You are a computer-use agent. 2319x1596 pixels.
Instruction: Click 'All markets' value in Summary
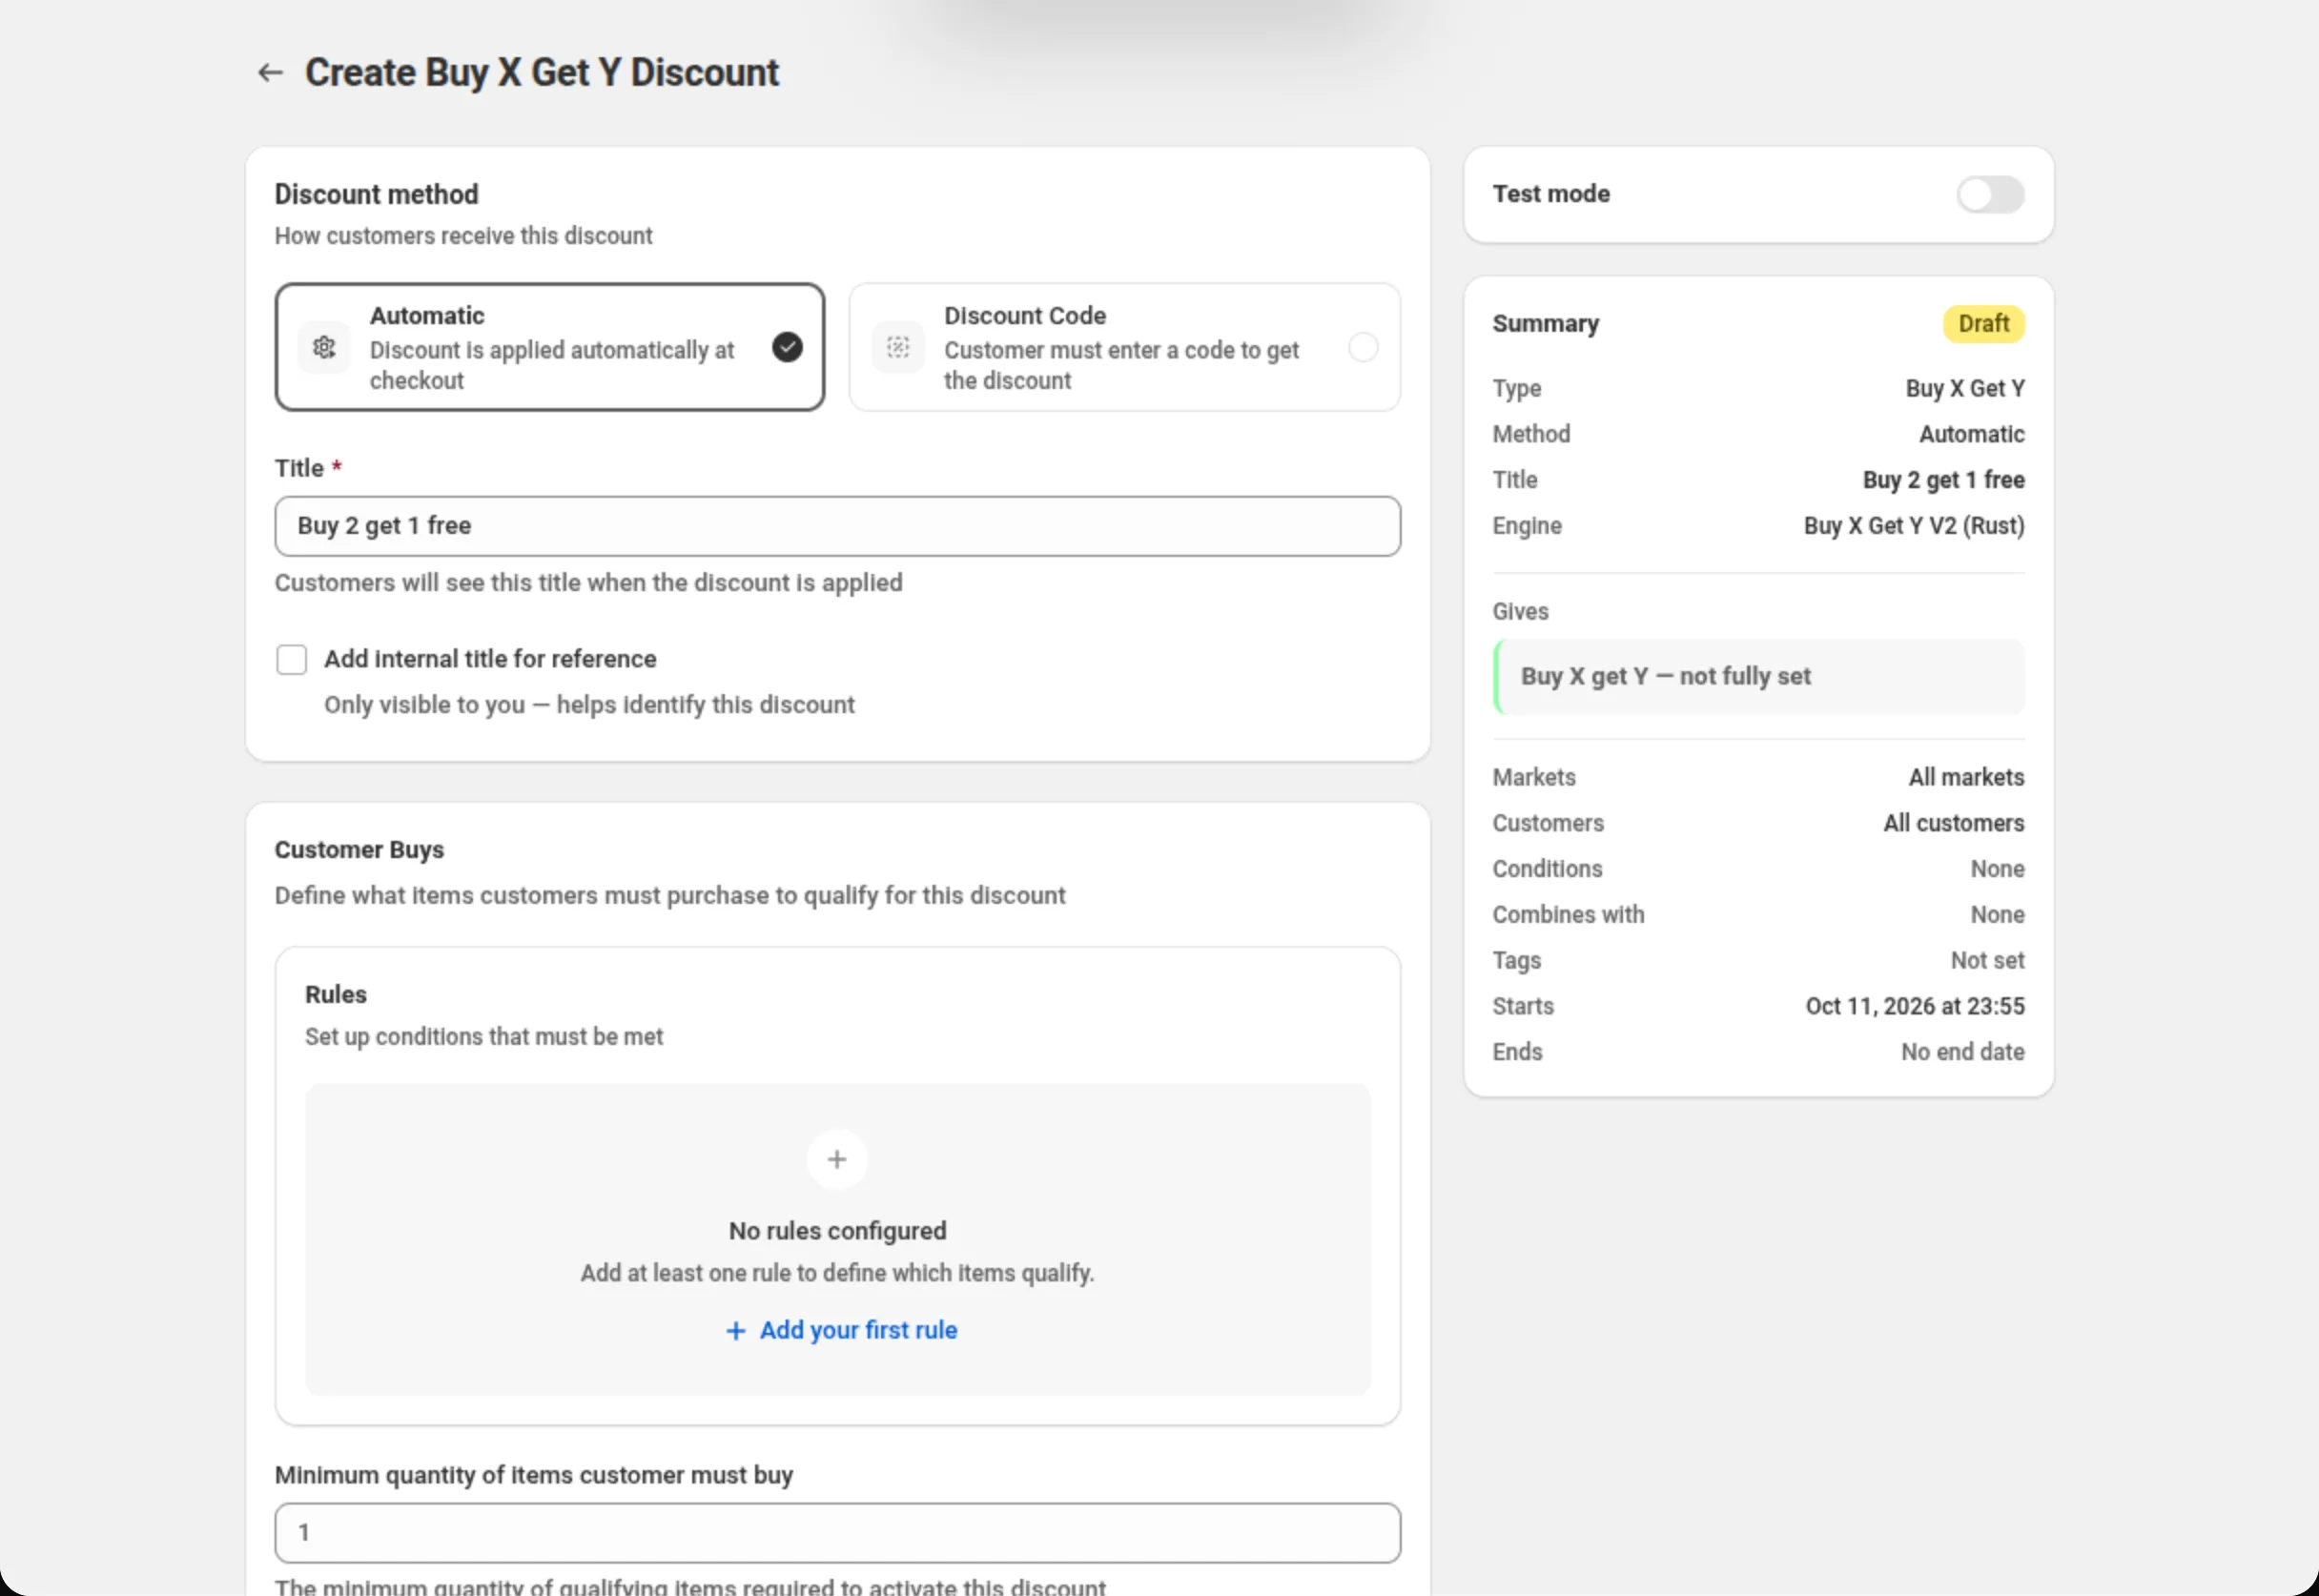coord(1966,777)
